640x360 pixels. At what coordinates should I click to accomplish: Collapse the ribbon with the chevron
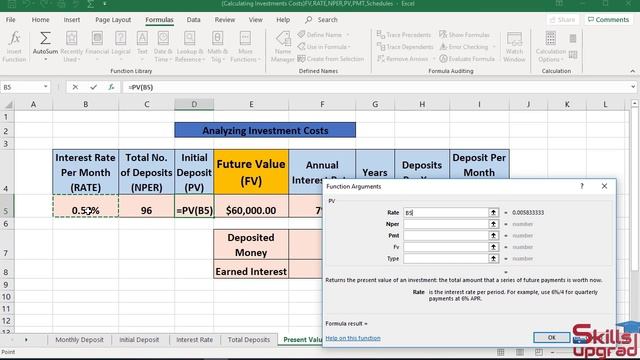632,71
